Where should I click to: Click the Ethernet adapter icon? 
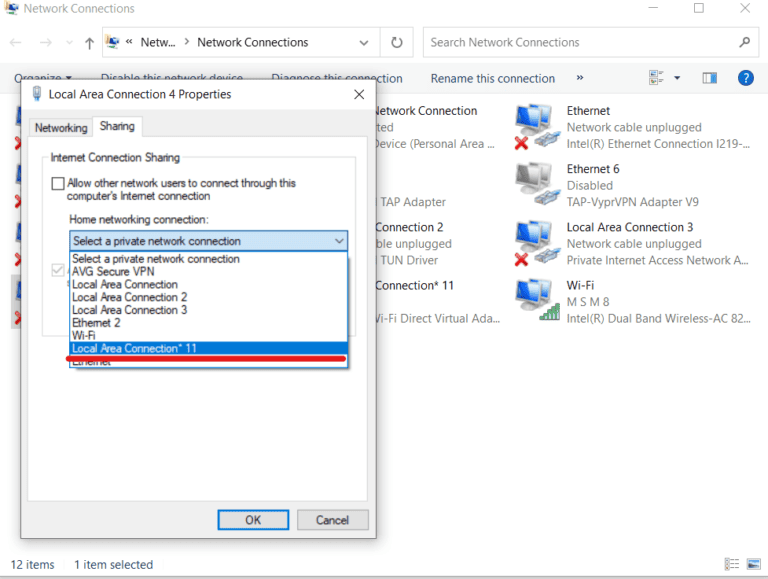537,126
